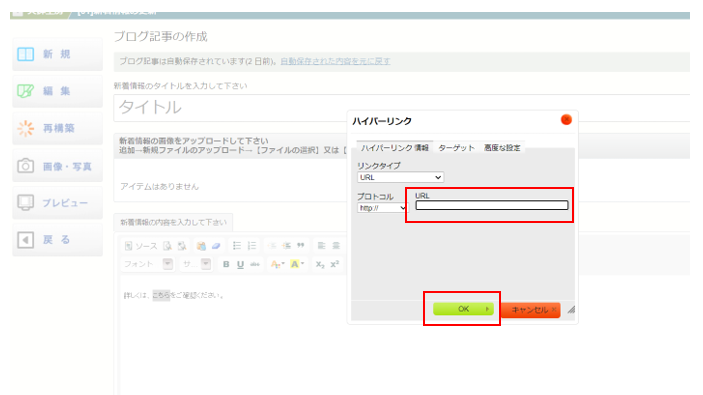Click the 新着情報の内容を入力して下さい tab label
This screenshot has width=703, height=395.
tap(174, 222)
